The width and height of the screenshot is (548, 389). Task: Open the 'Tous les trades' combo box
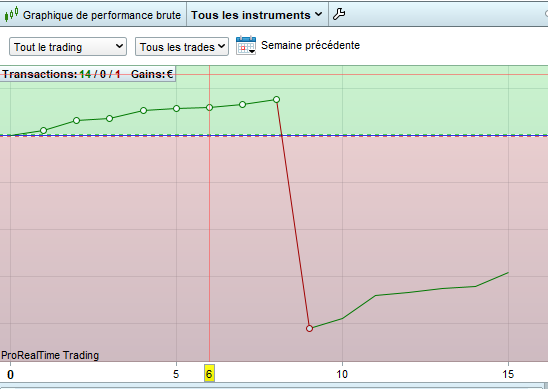pos(182,46)
